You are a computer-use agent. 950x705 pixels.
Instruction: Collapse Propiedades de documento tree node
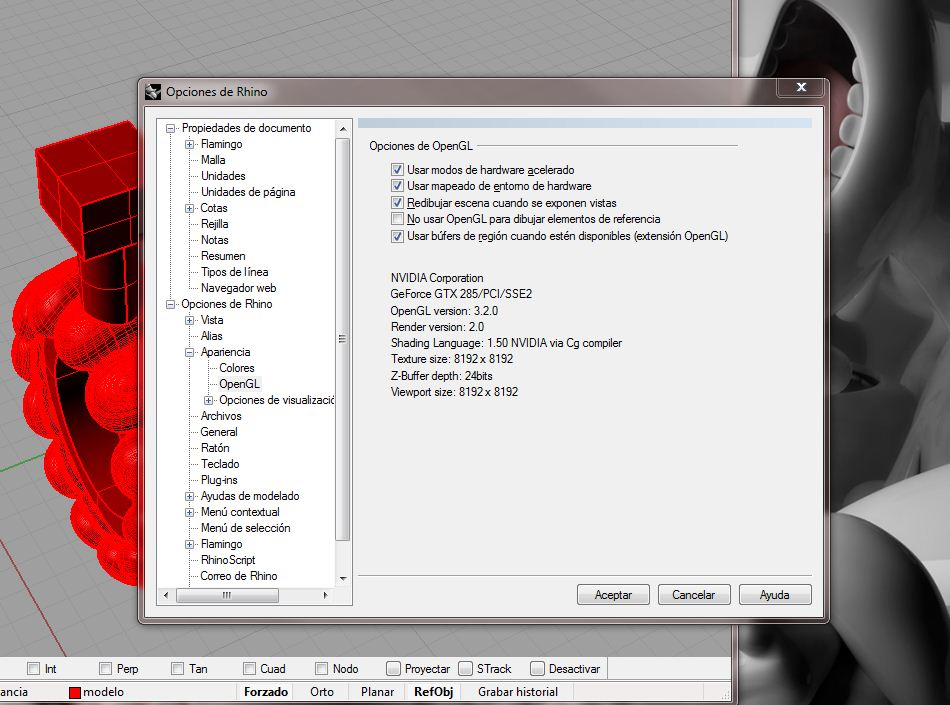[x=171, y=128]
